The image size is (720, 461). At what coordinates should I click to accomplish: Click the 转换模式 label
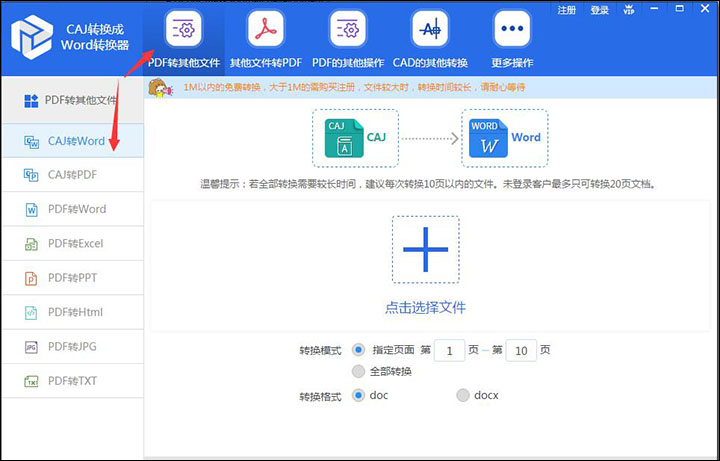321,351
